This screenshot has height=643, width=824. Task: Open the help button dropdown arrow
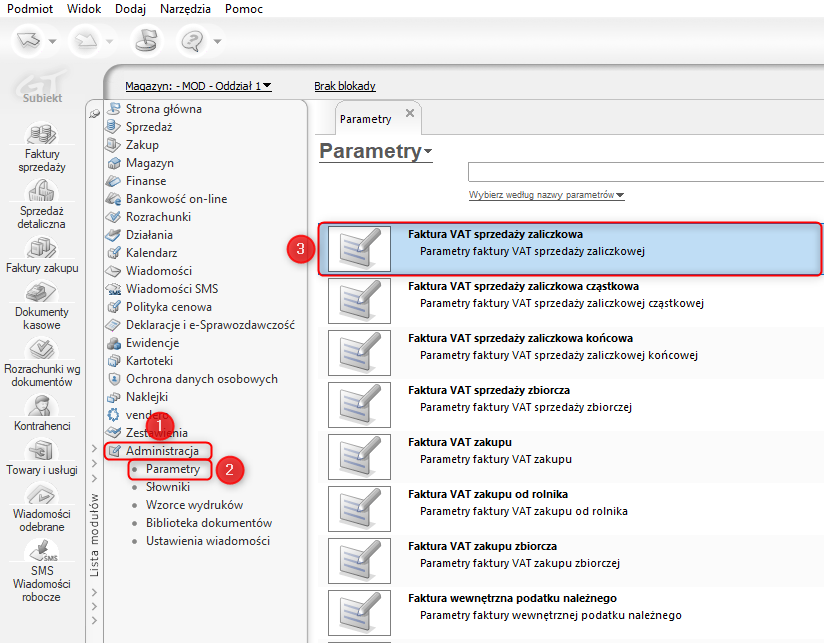click(217, 41)
